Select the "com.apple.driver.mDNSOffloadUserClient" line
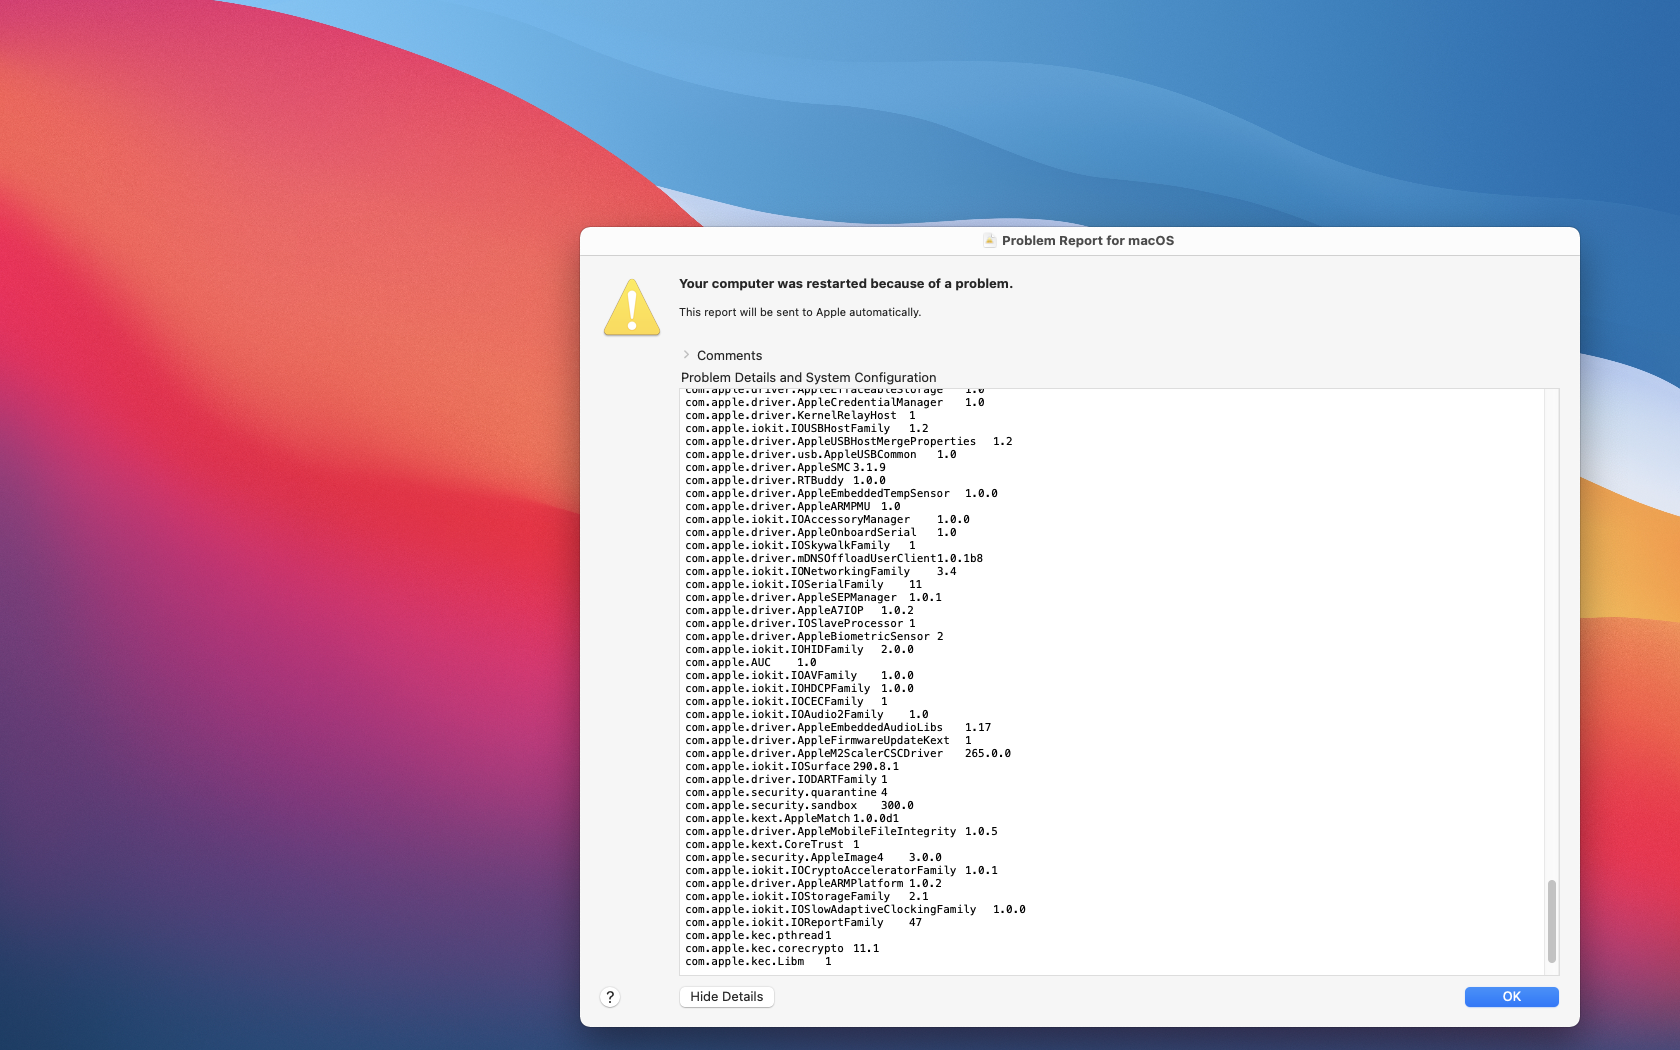 point(834,559)
